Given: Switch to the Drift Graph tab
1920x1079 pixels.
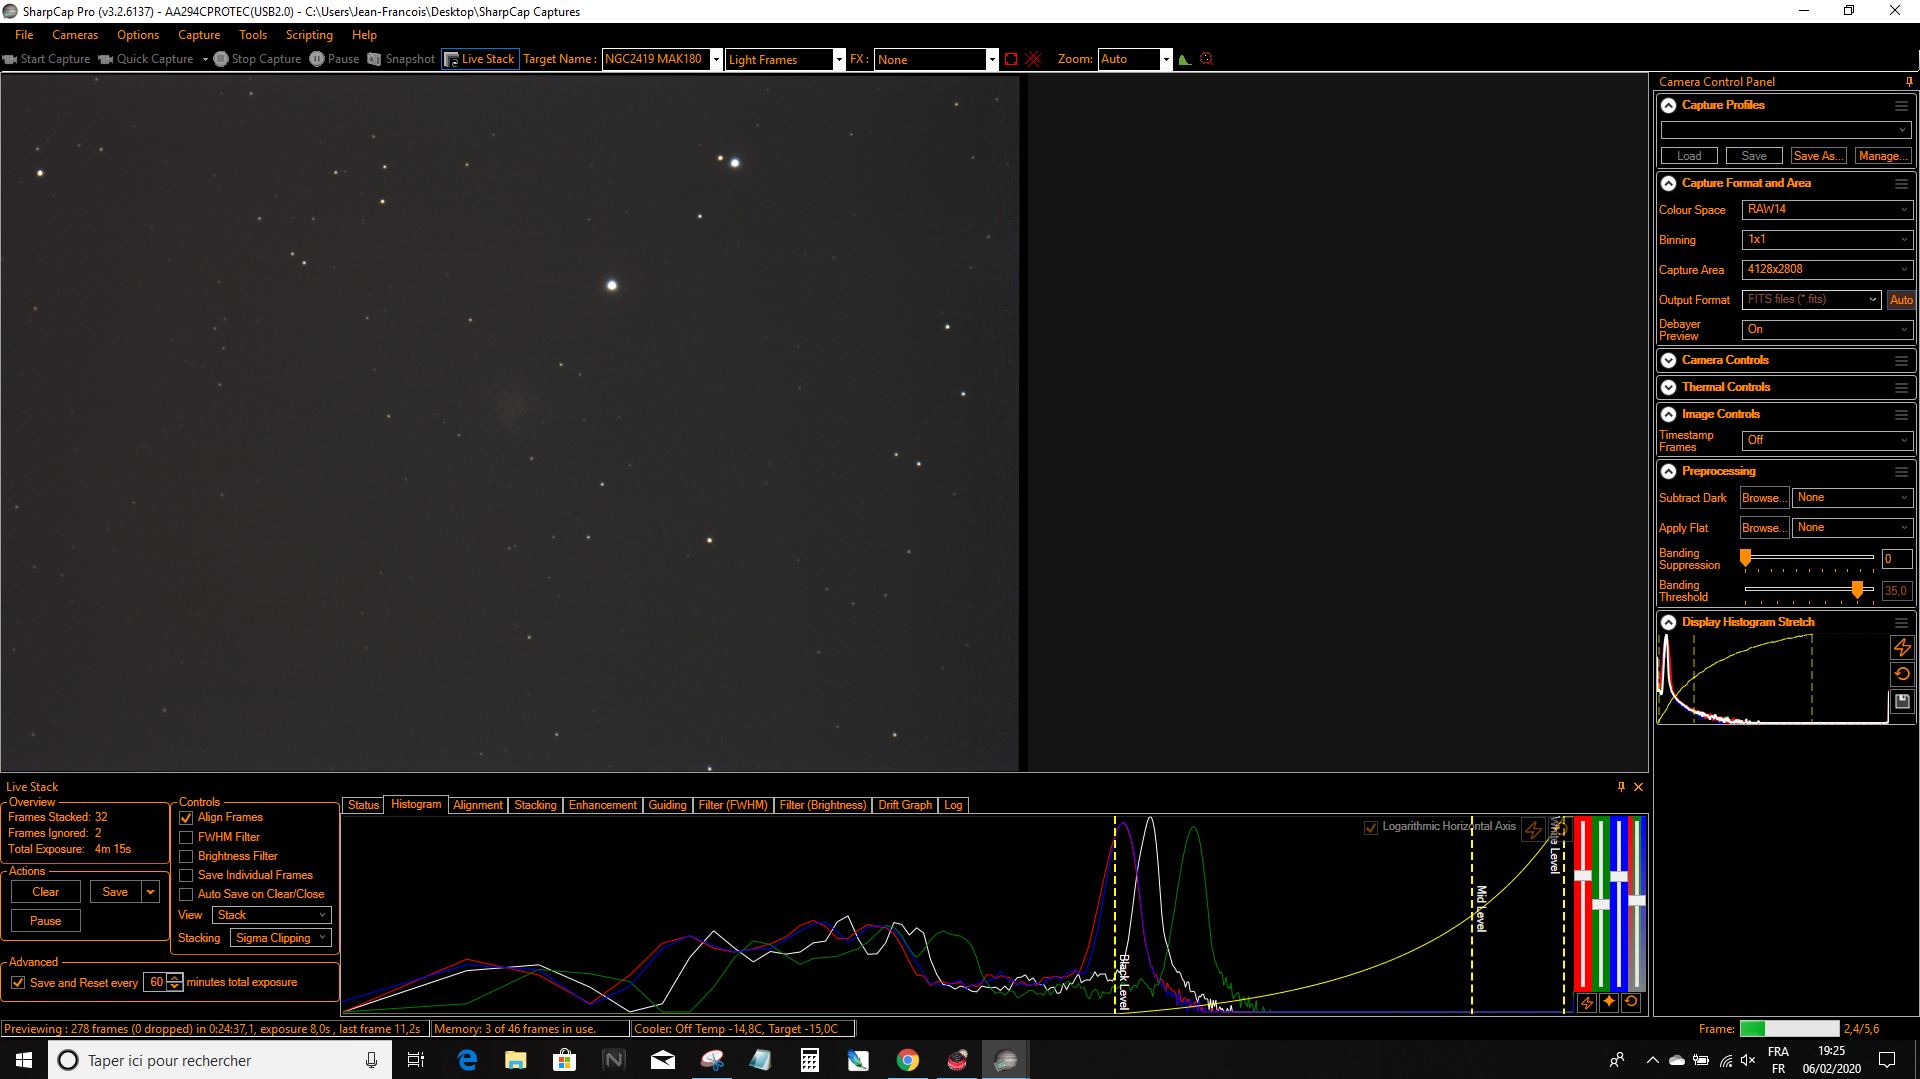Looking at the screenshot, I should click(904, 805).
